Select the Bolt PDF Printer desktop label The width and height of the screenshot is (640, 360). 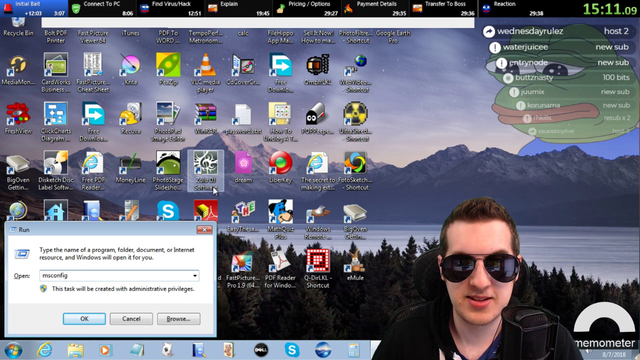(56, 37)
